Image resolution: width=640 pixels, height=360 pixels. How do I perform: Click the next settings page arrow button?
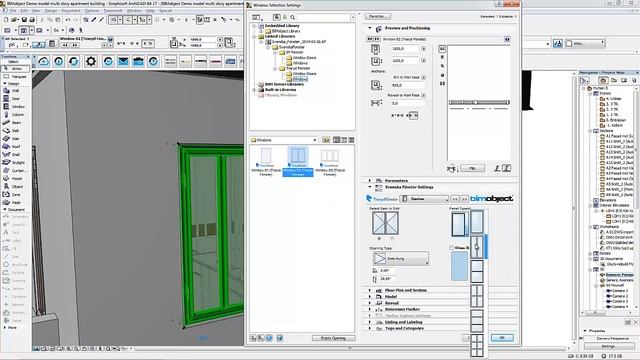[464, 199]
